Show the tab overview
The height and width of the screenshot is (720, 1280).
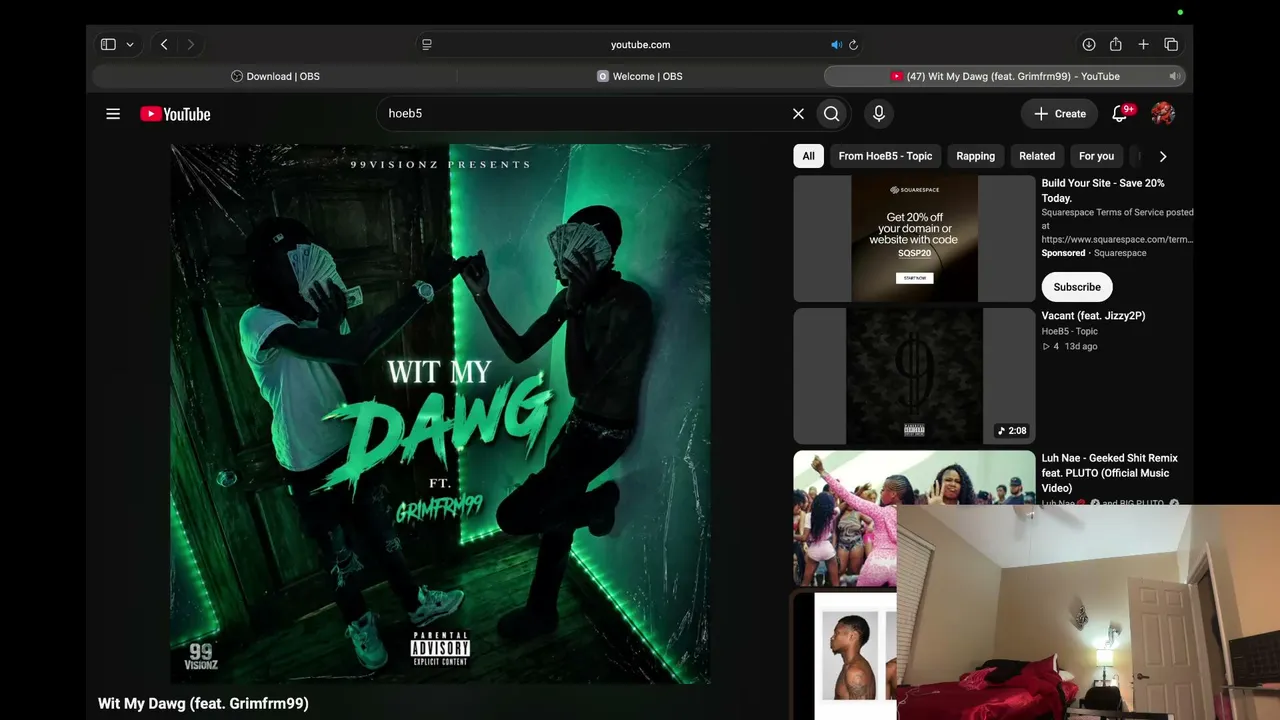click(1171, 44)
